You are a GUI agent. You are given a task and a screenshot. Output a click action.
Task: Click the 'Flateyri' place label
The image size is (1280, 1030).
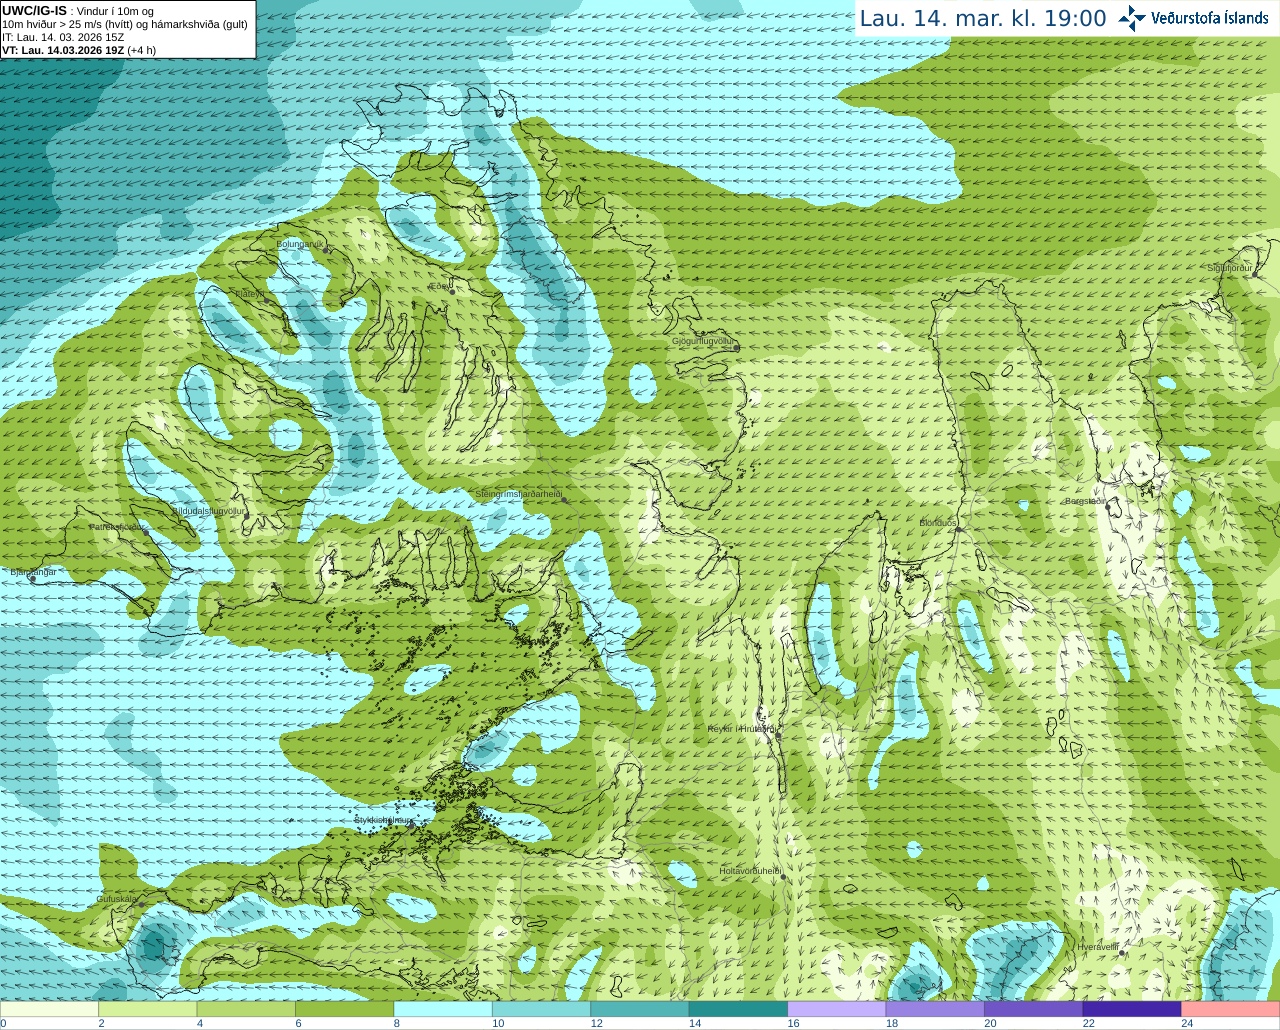pyautogui.click(x=249, y=293)
